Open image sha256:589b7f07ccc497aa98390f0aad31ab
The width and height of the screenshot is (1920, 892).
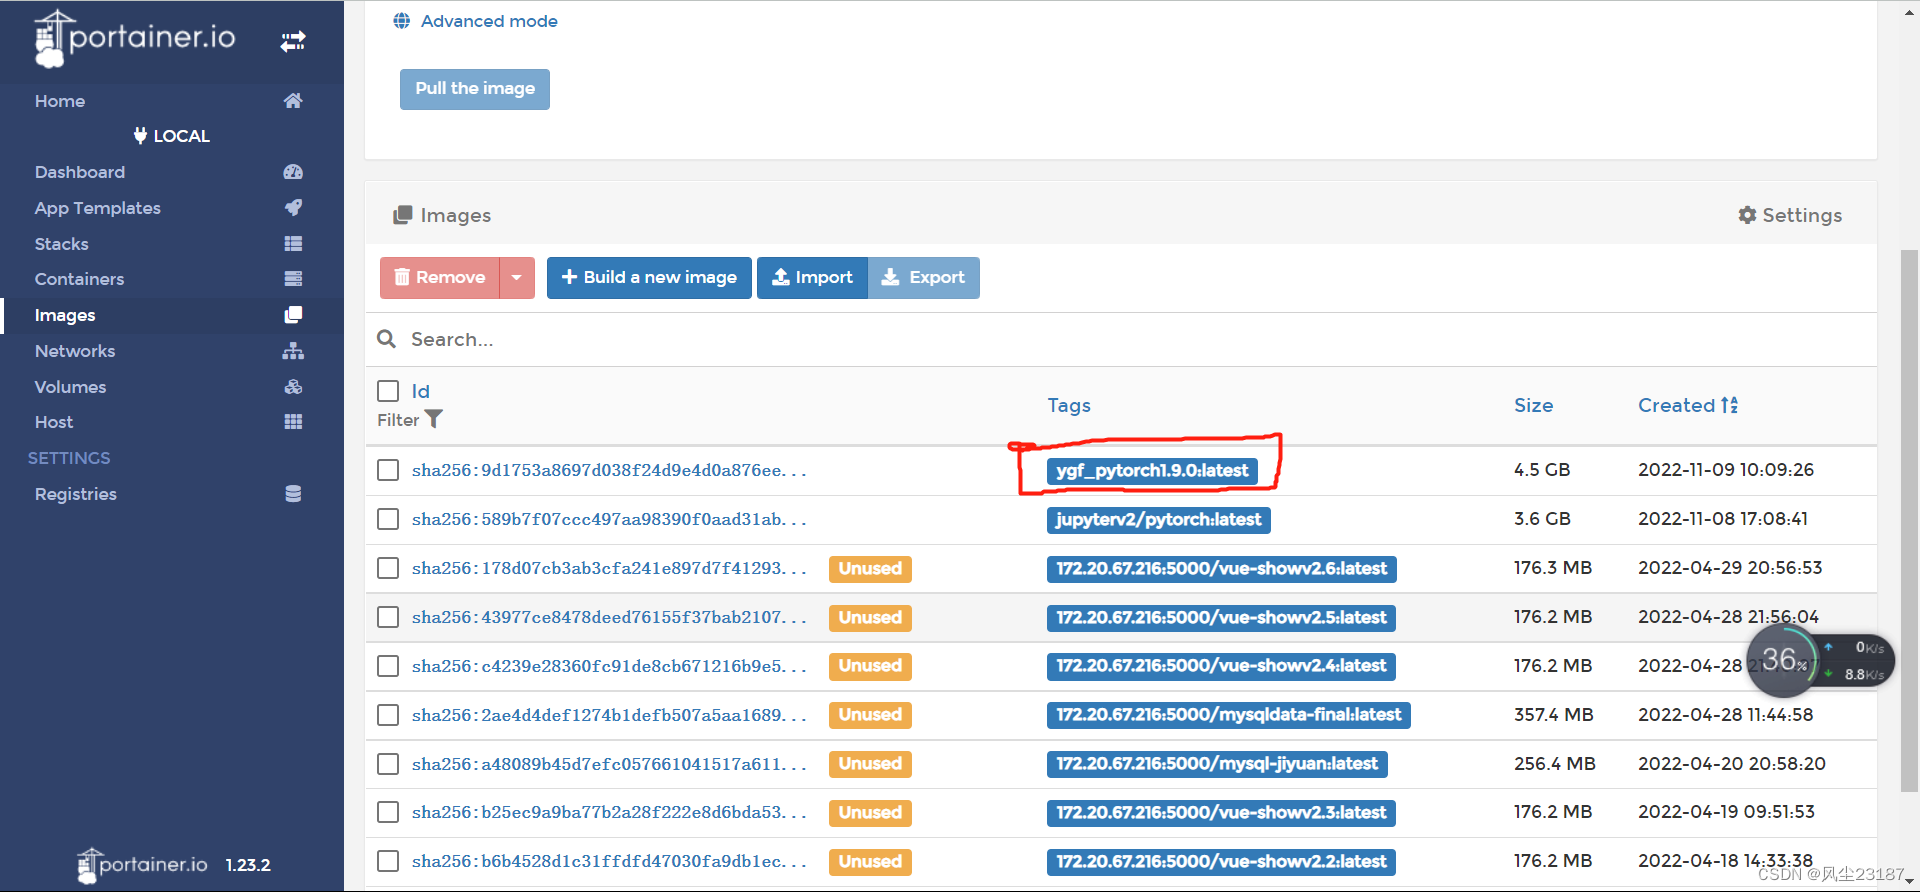[x=609, y=519]
